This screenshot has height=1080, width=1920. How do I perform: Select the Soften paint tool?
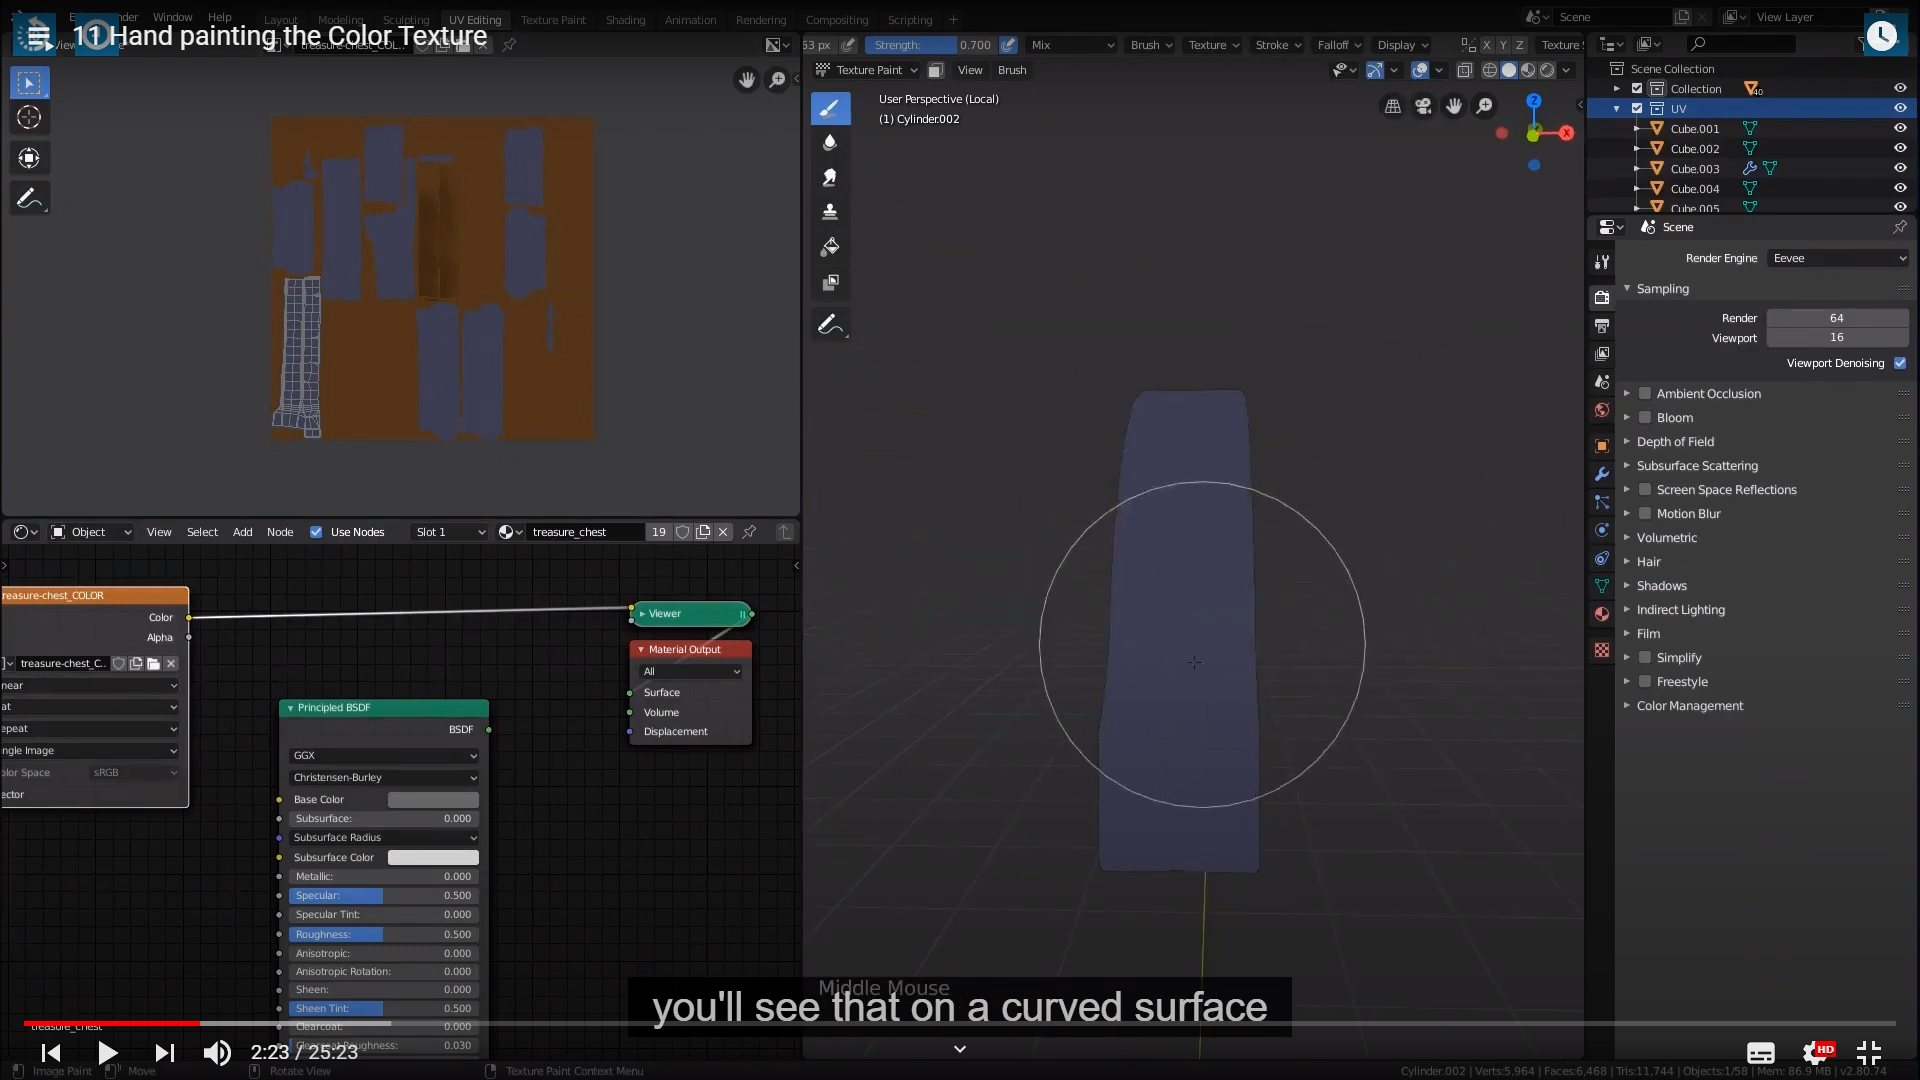point(830,143)
